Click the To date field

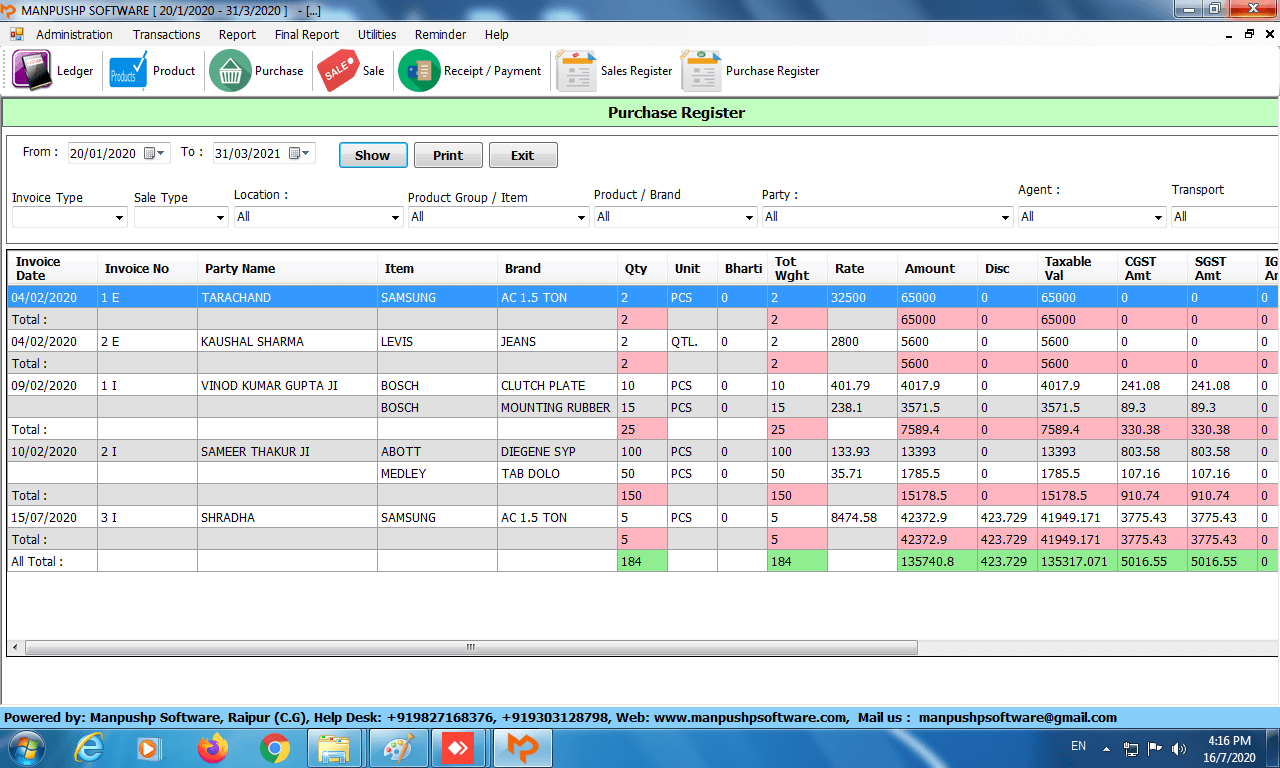click(x=264, y=153)
